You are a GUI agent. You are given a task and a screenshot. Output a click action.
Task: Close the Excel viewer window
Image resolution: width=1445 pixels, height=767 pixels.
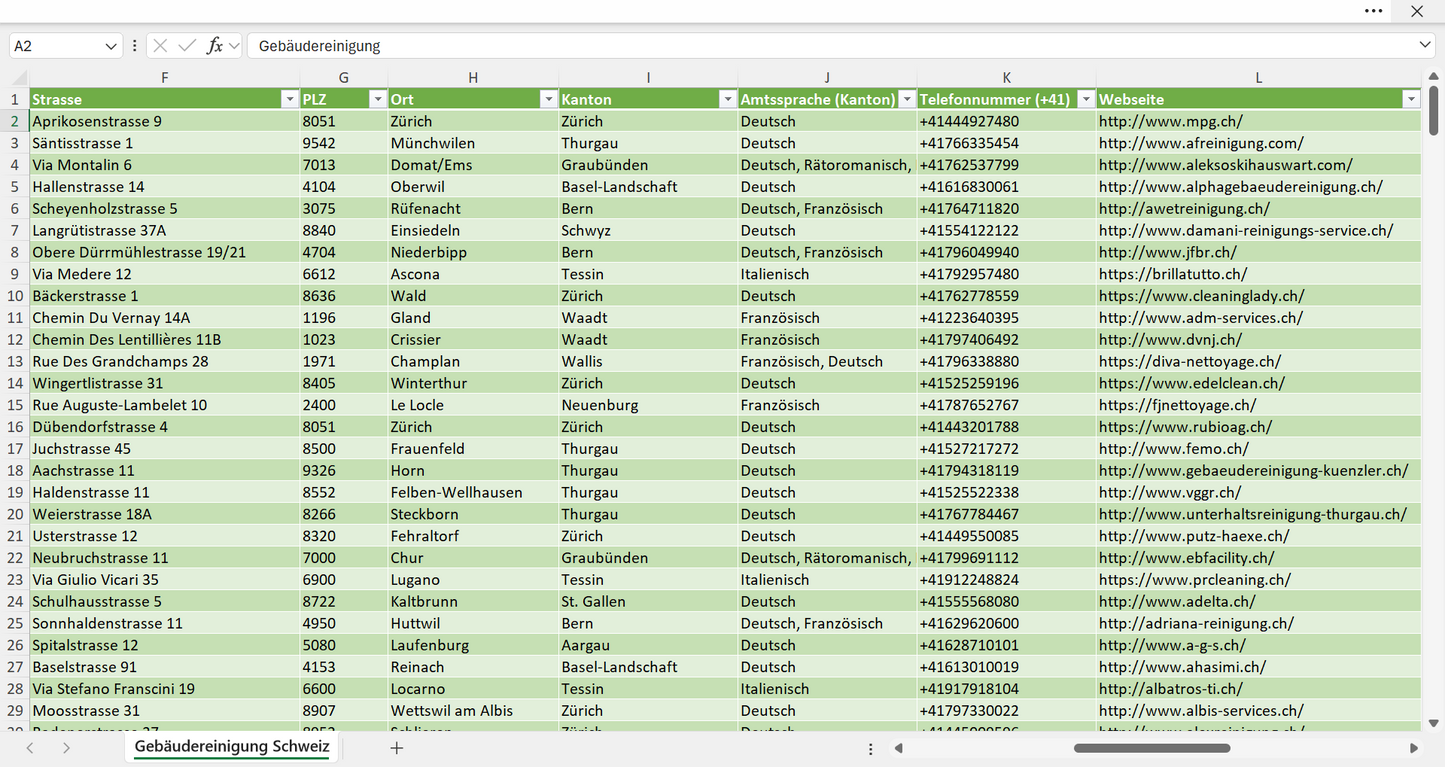click(1417, 11)
